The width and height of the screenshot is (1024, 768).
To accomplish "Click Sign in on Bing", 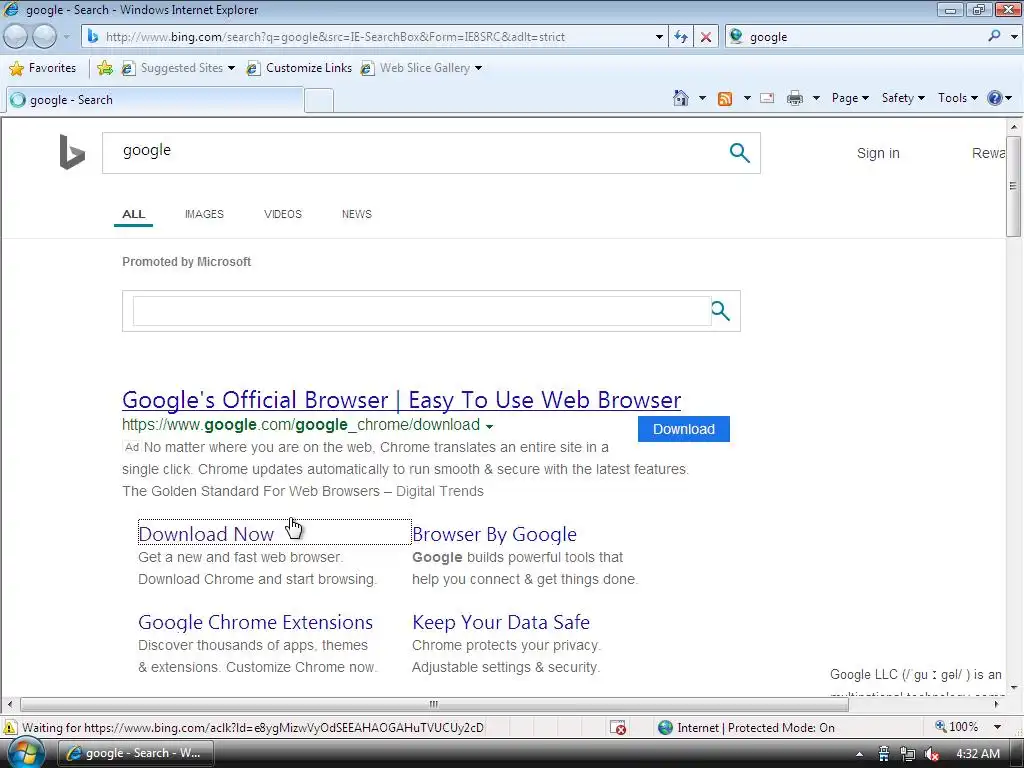I will click(878, 153).
